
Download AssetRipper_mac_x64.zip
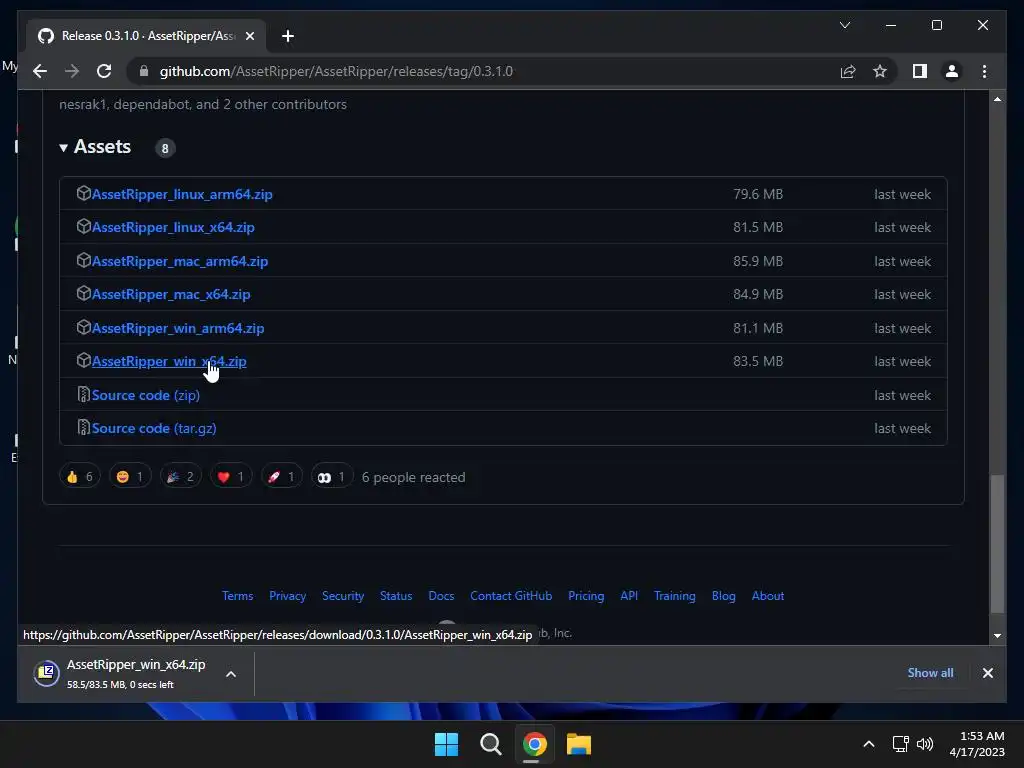[x=170, y=295]
